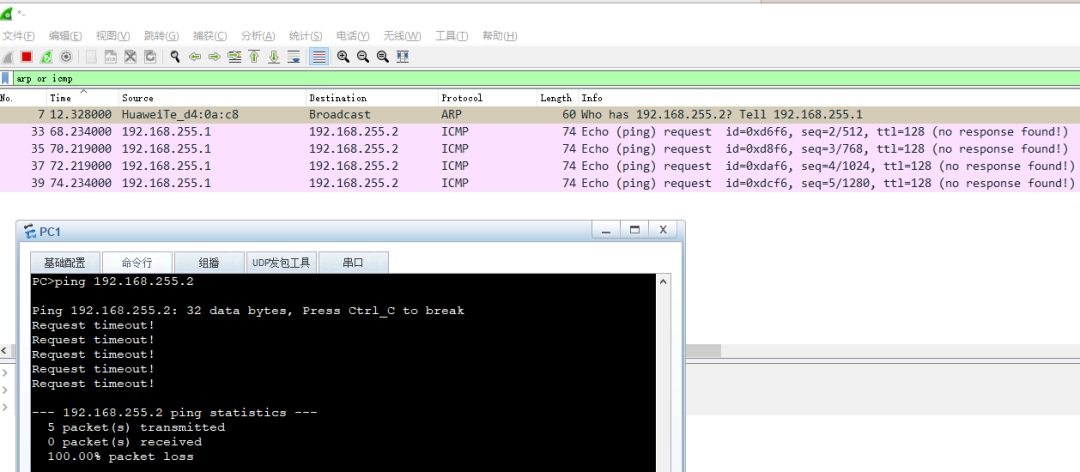This screenshot has width=1080, height=472.
Task: Select ICMP packet 35 with seq=3/768
Action: coord(540,149)
